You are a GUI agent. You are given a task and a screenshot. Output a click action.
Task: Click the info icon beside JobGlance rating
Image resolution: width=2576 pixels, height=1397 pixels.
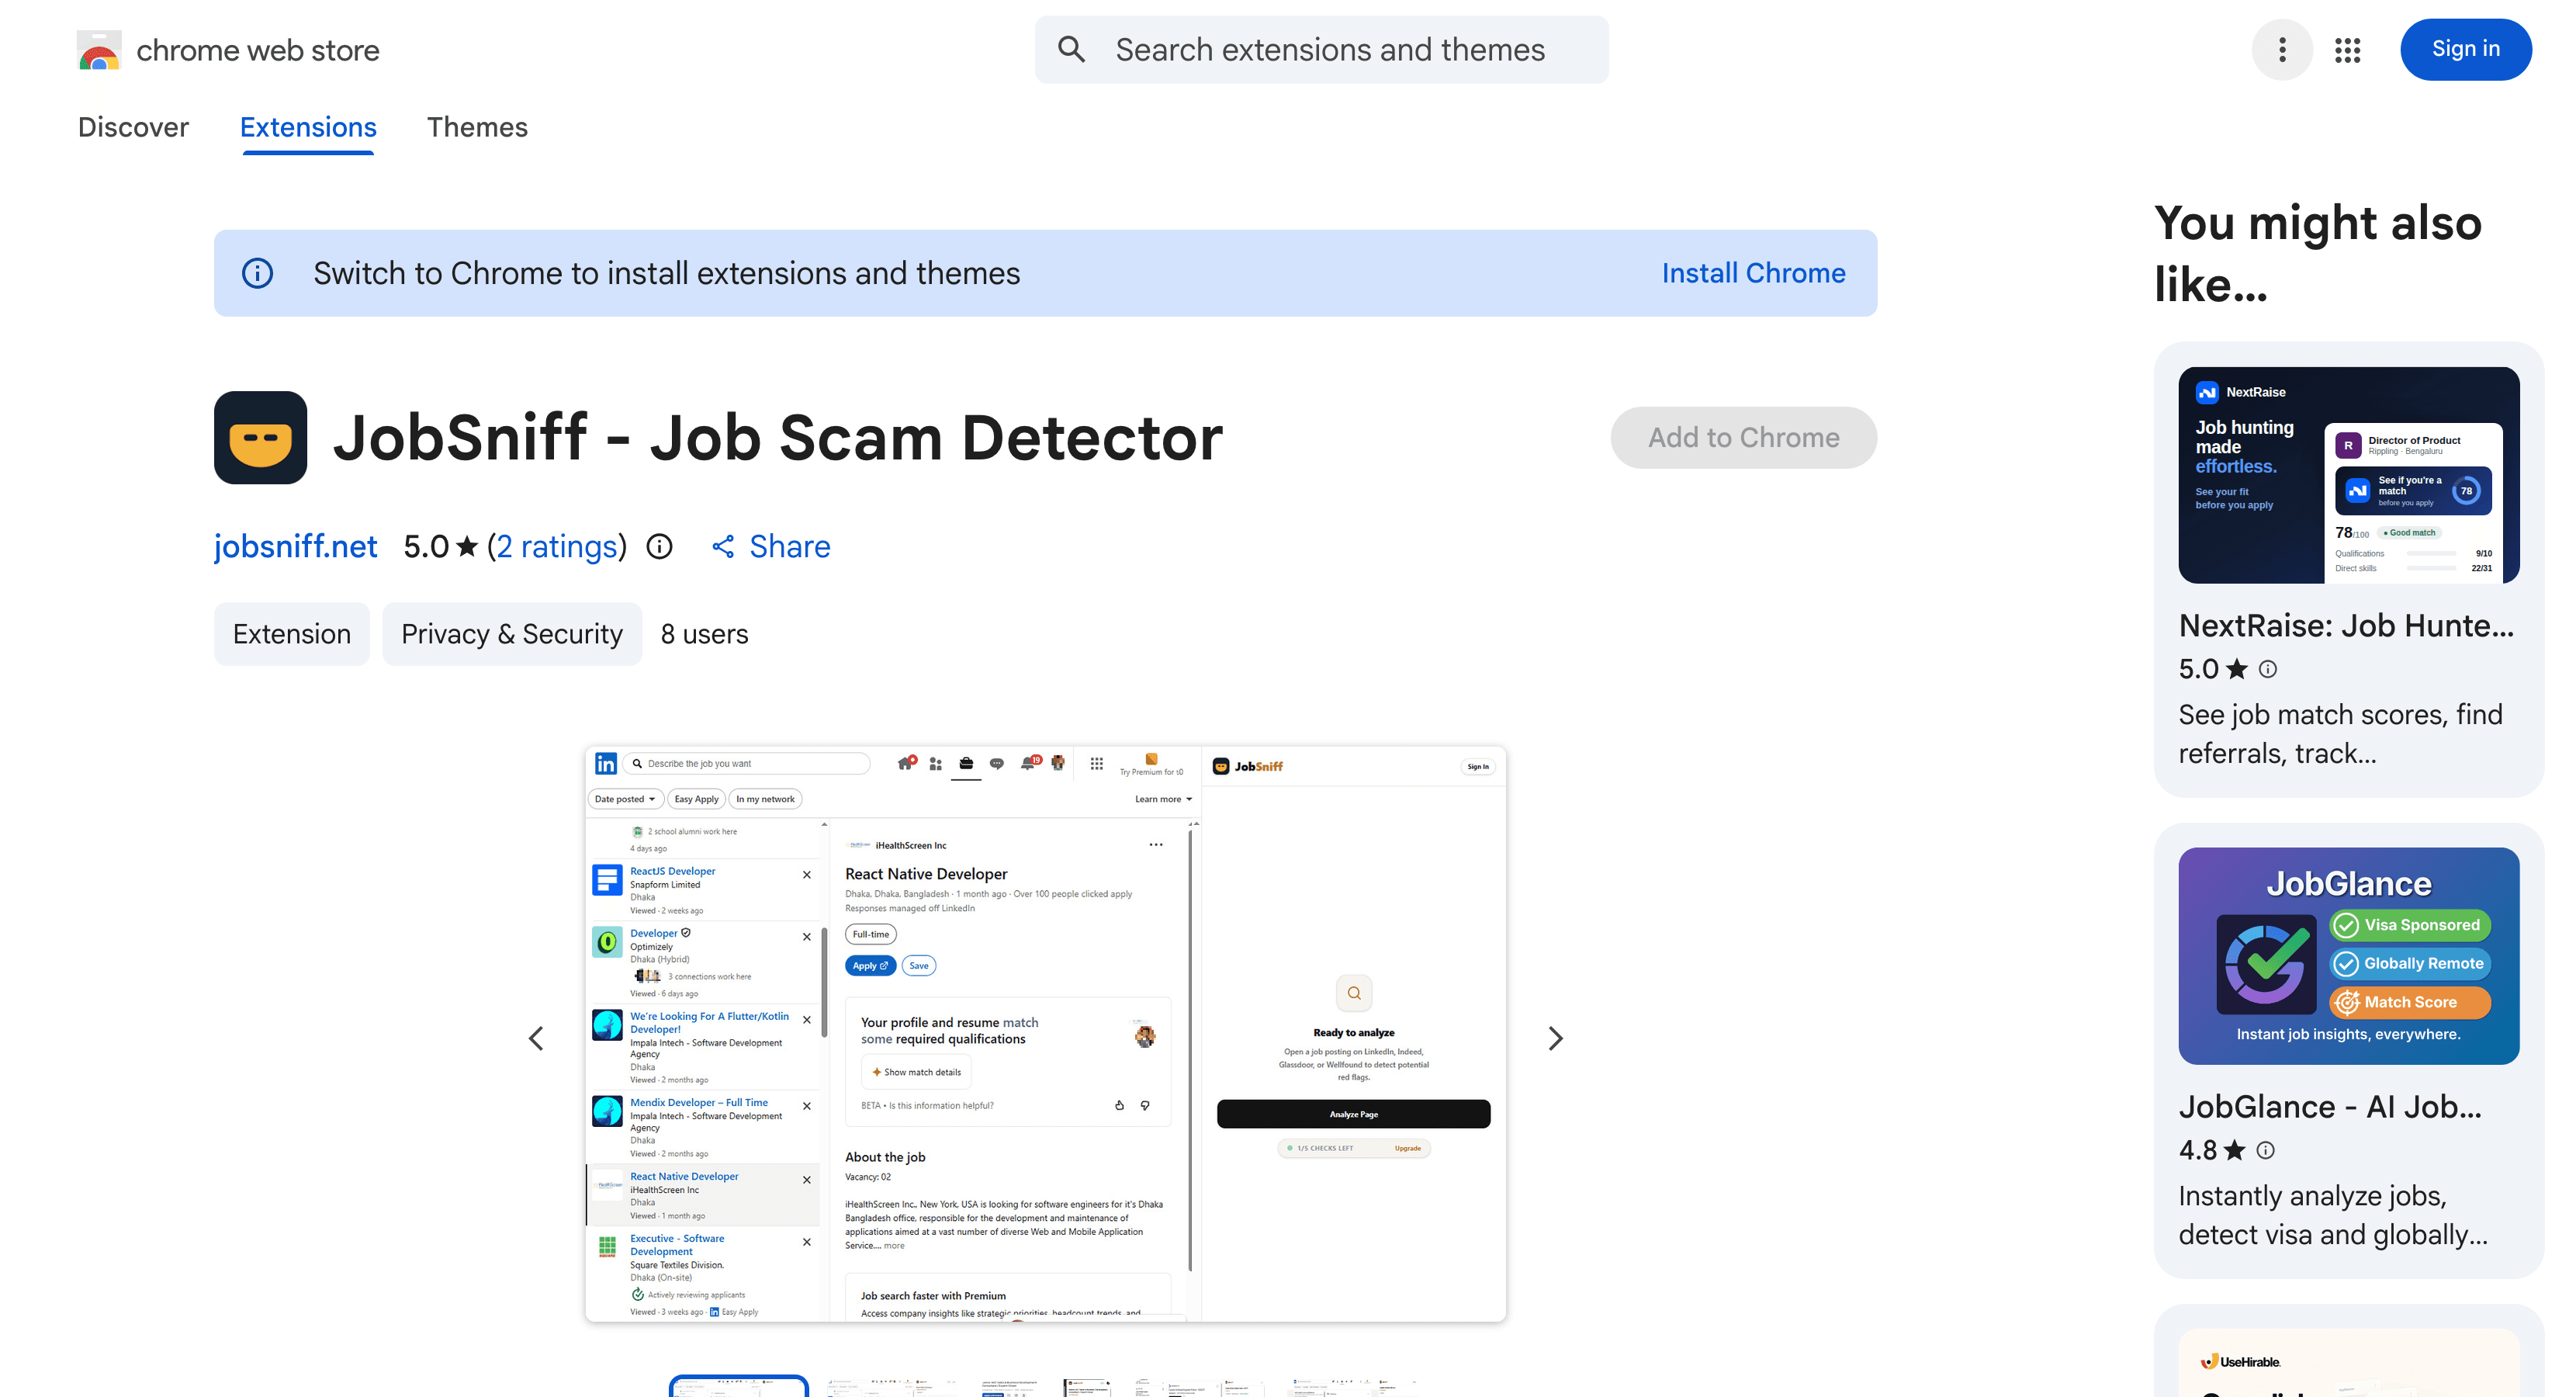click(2266, 1150)
